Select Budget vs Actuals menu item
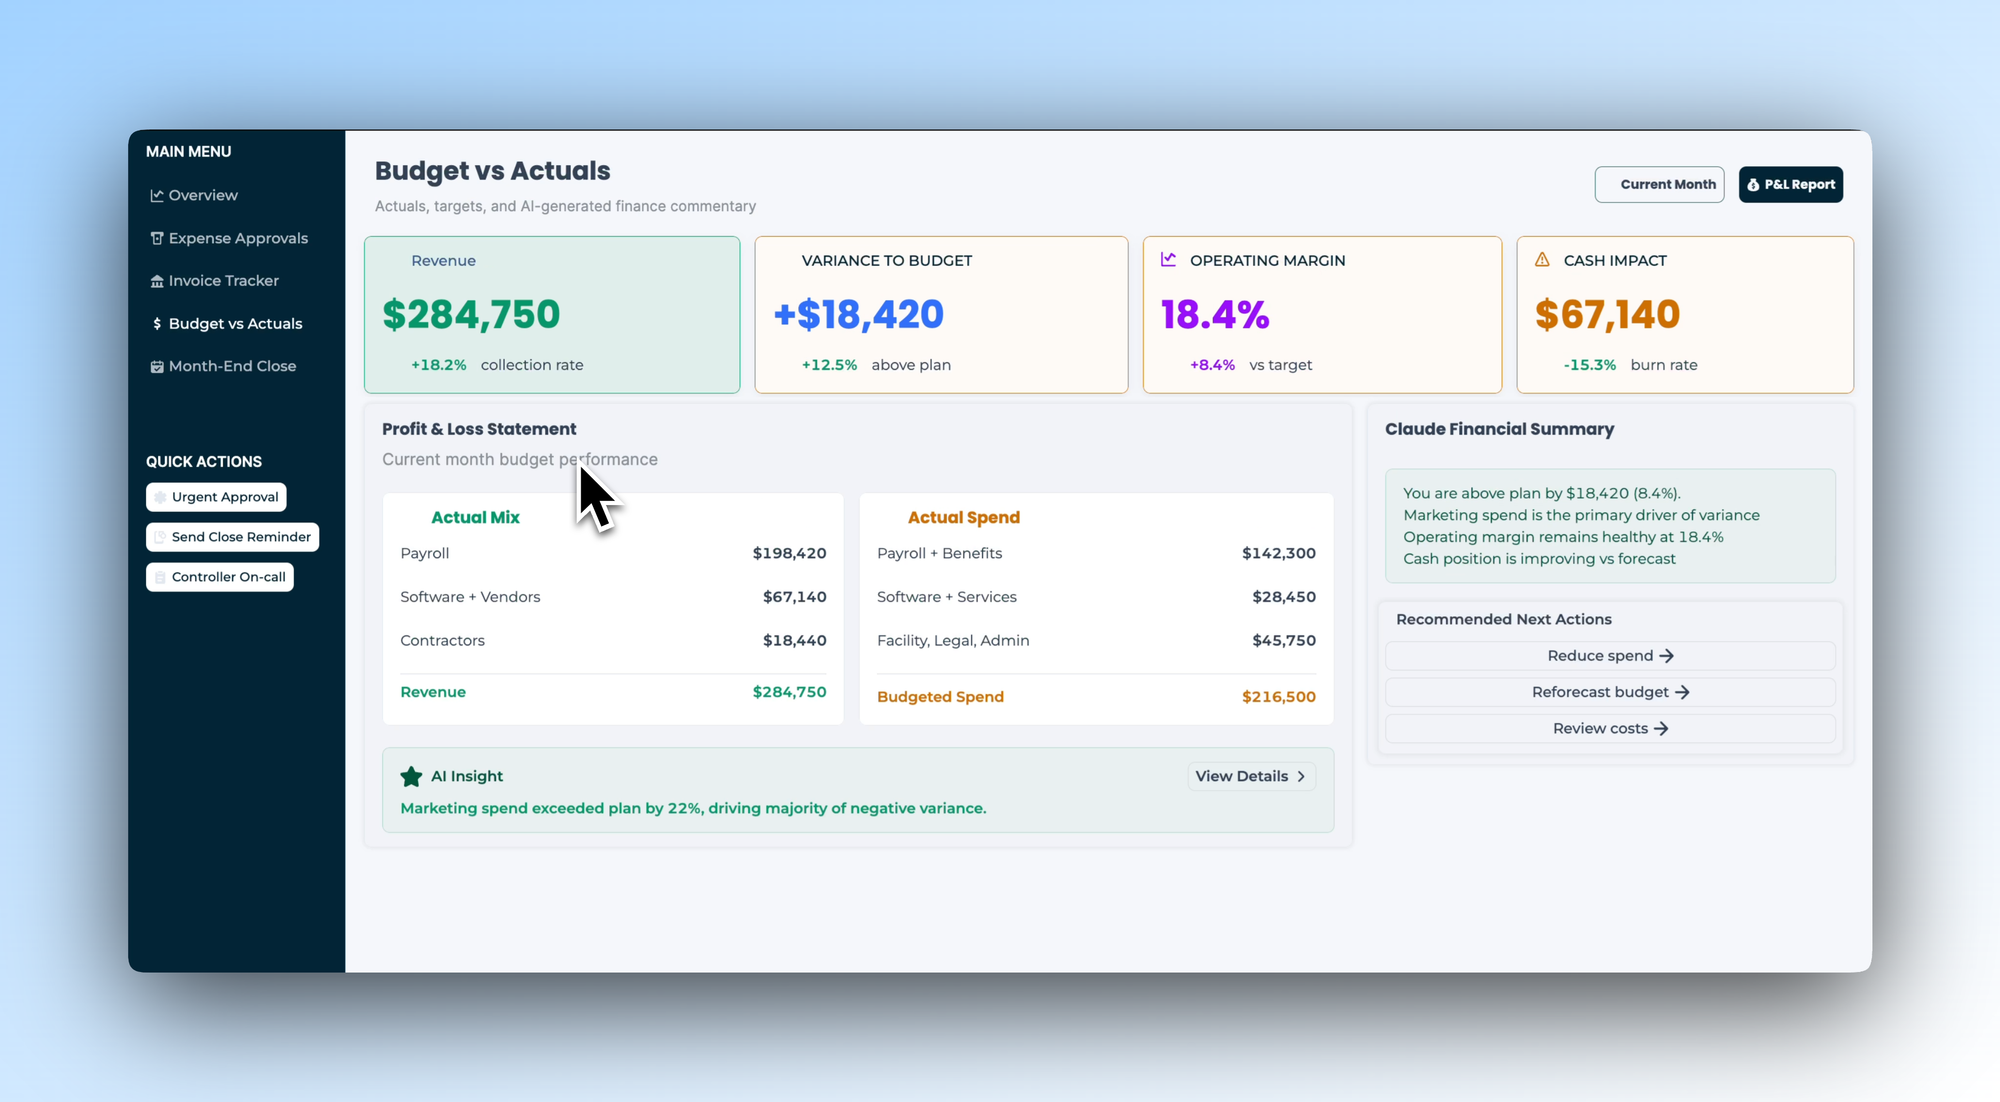 [227, 324]
